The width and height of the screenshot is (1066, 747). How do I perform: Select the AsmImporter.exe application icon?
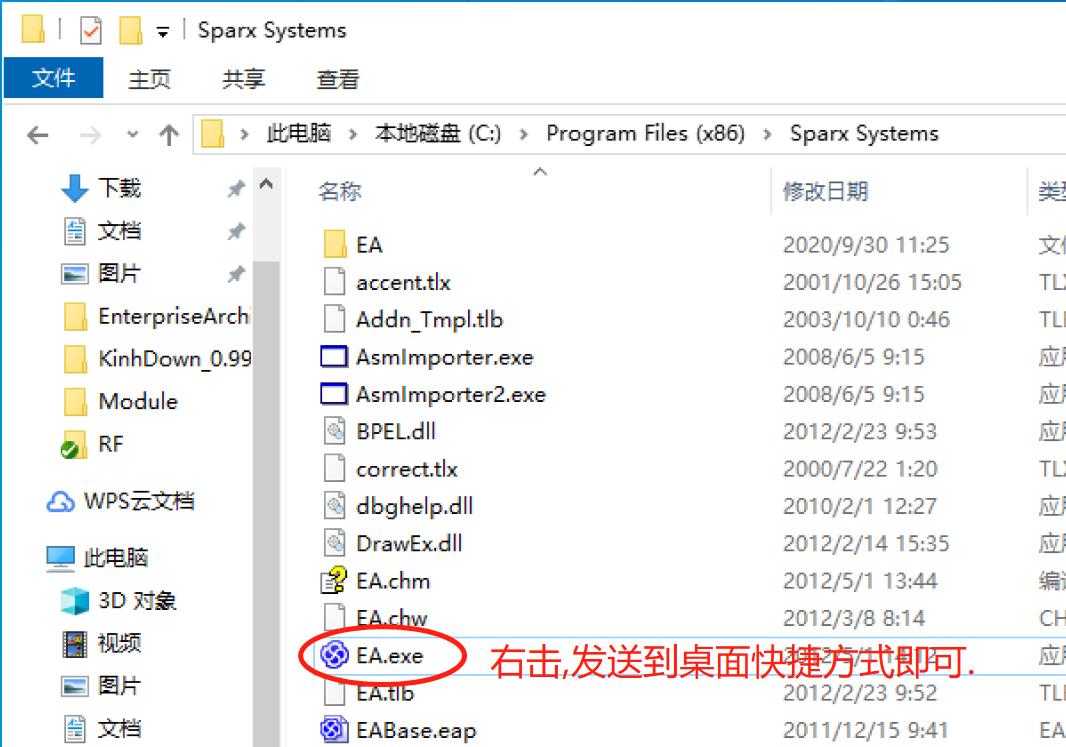point(334,357)
